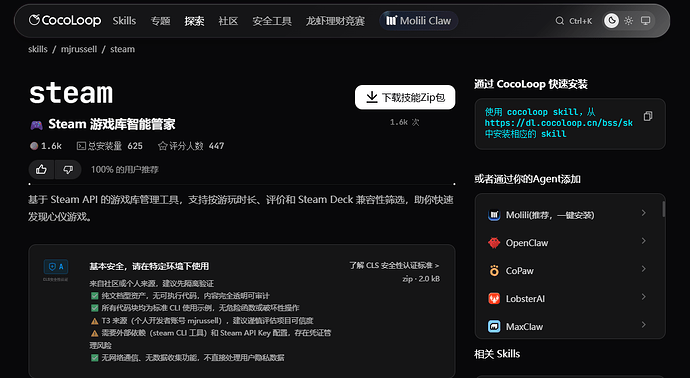This screenshot has width=690, height=378.
Task: Open the 安全工具 page
Action: [x=272, y=21]
